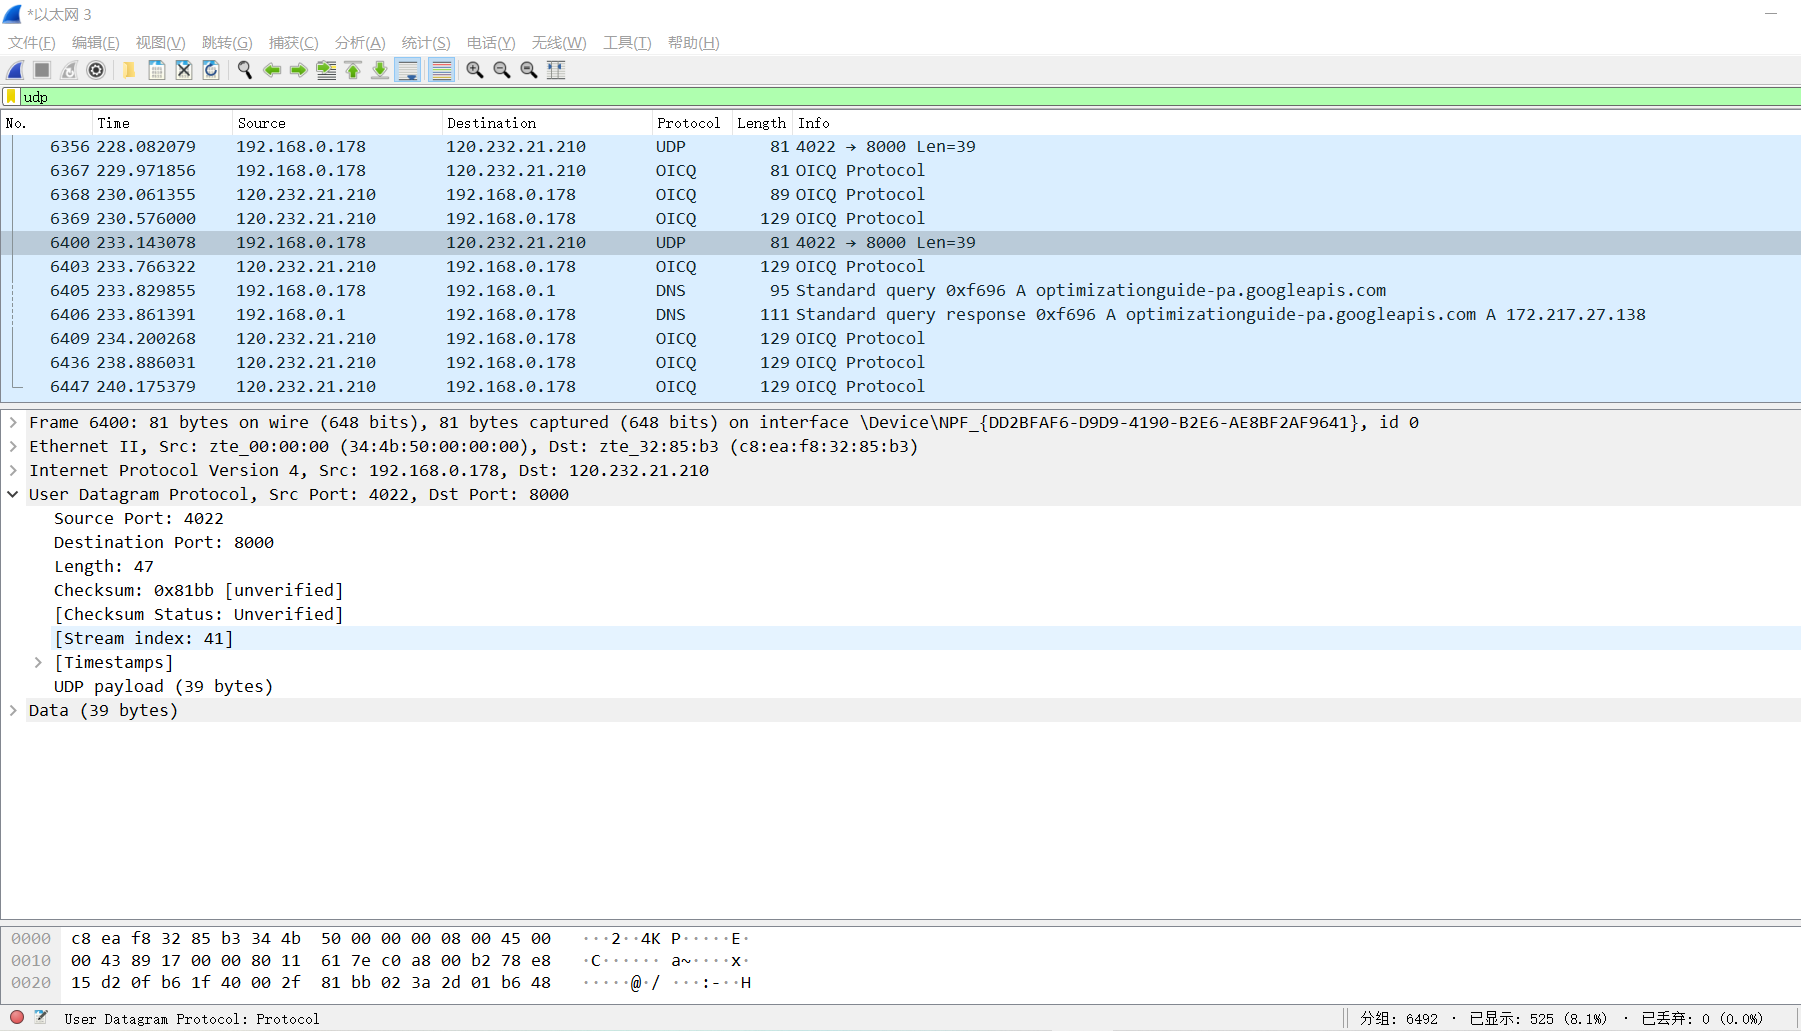
Task: Select packet 6406 DNS query response
Action: (x=900, y=314)
